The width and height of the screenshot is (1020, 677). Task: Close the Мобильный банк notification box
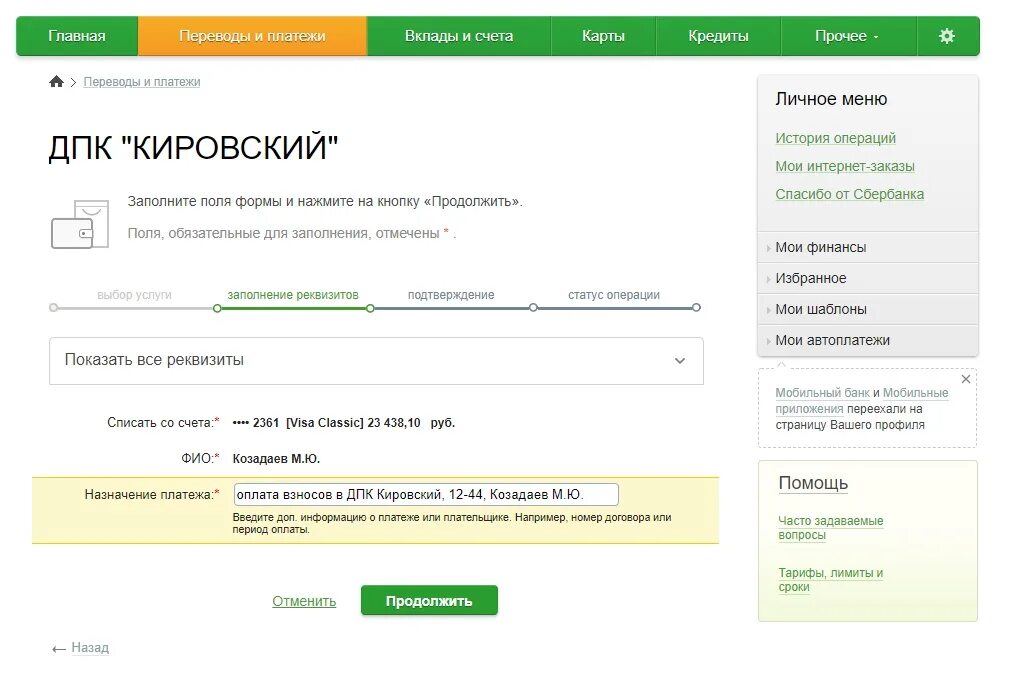pyautogui.click(x=966, y=379)
